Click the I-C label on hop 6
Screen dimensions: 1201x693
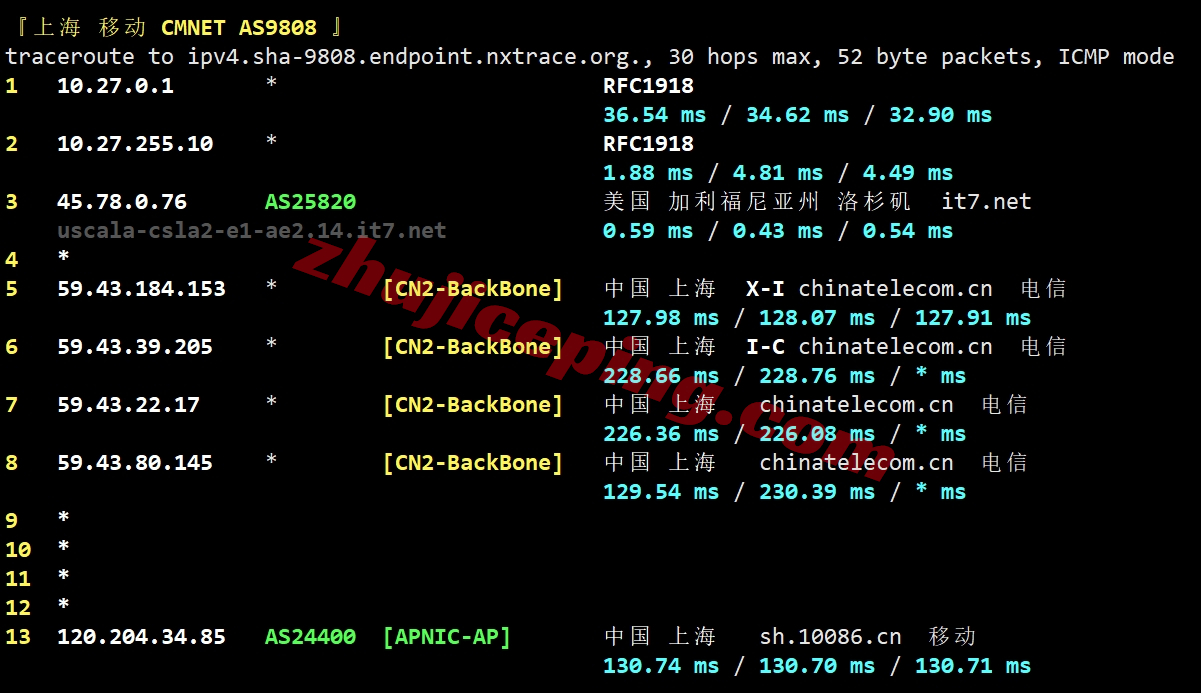tap(765, 347)
